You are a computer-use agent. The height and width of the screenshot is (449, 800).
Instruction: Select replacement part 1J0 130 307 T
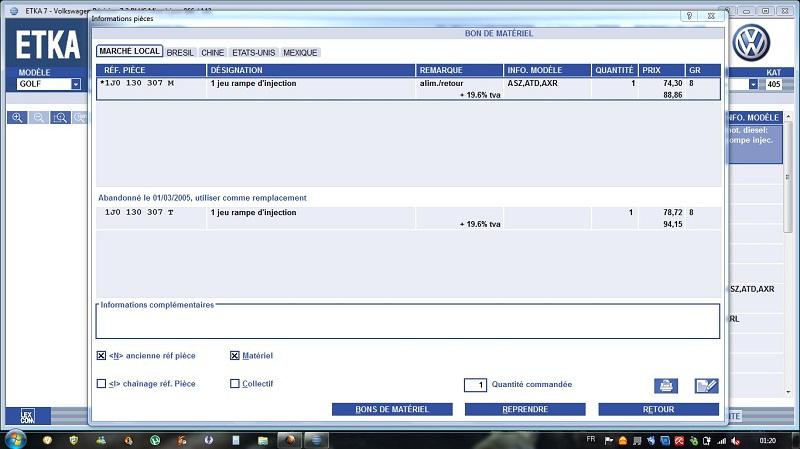pyautogui.click(x=408, y=218)
